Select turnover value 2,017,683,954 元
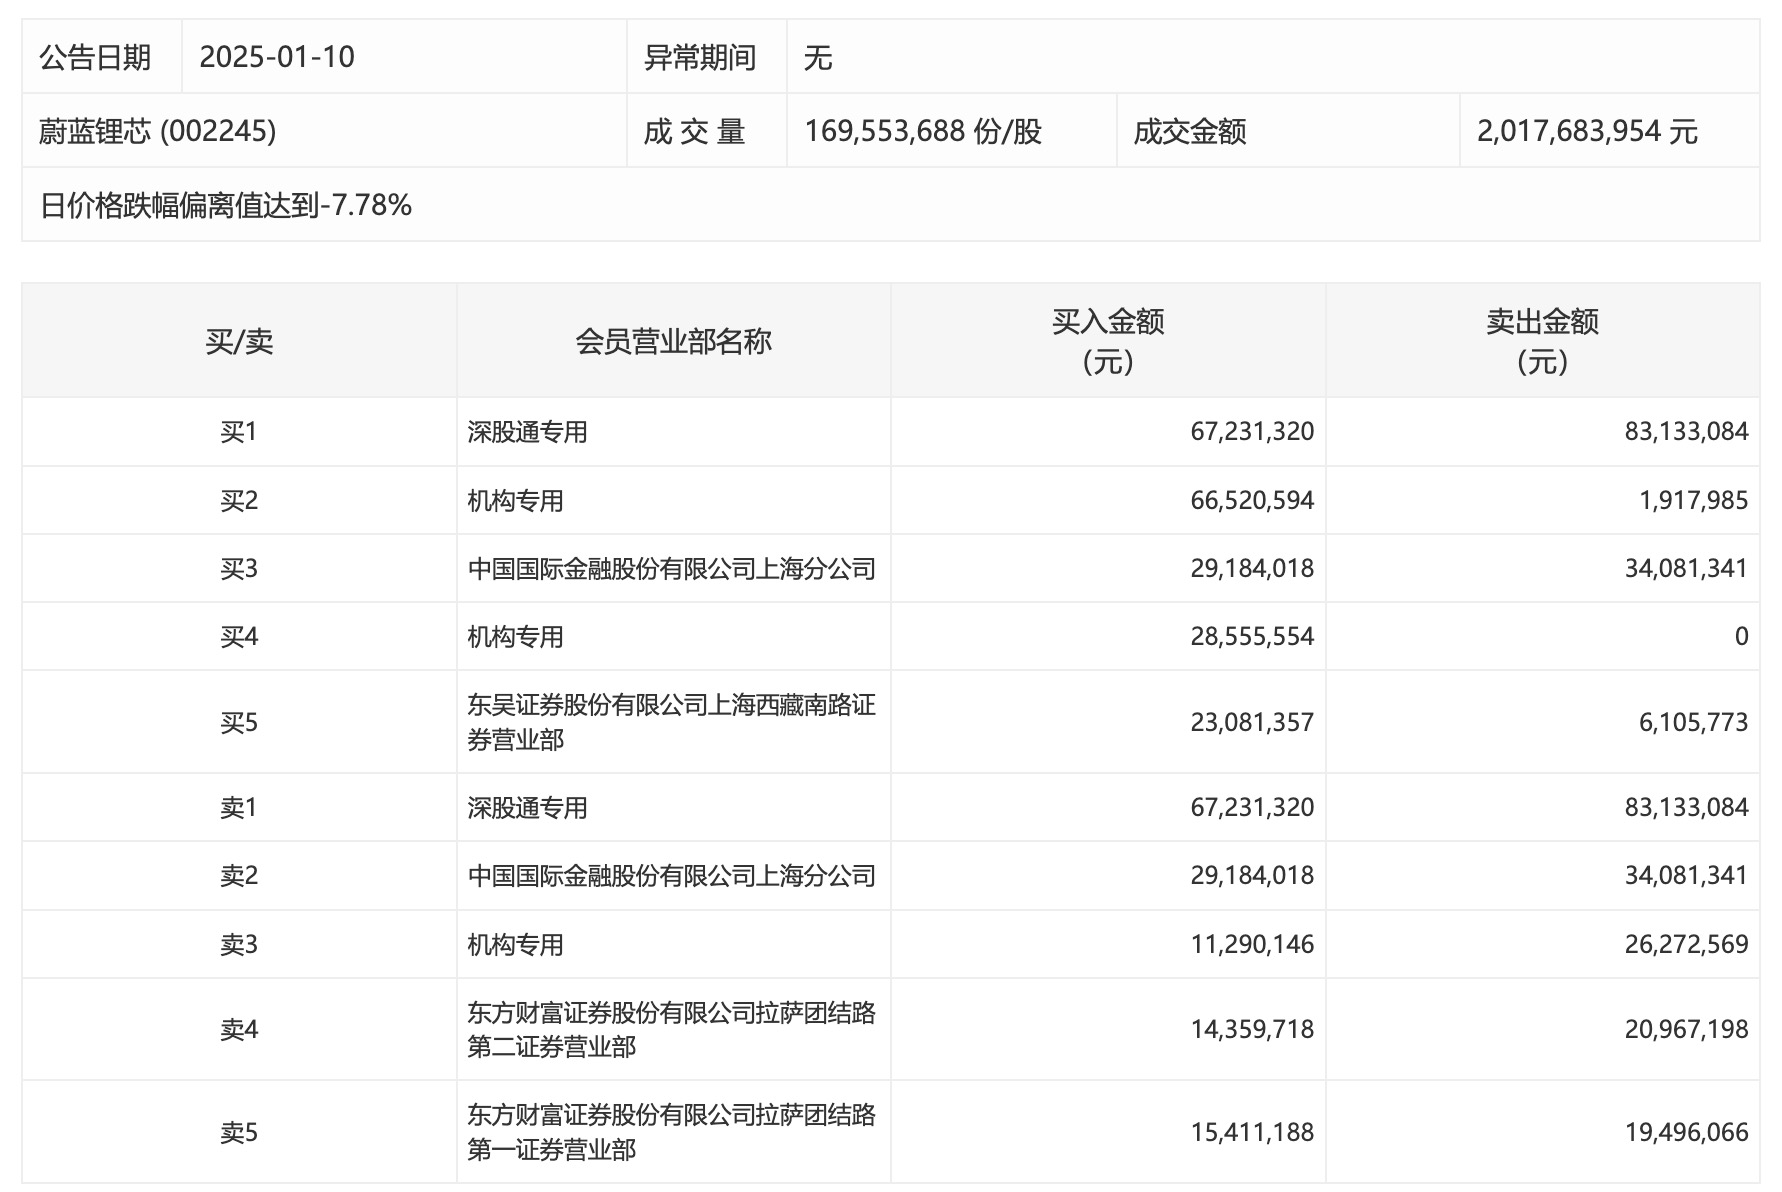The image size is (1782, 1192). pos(1587,131)
